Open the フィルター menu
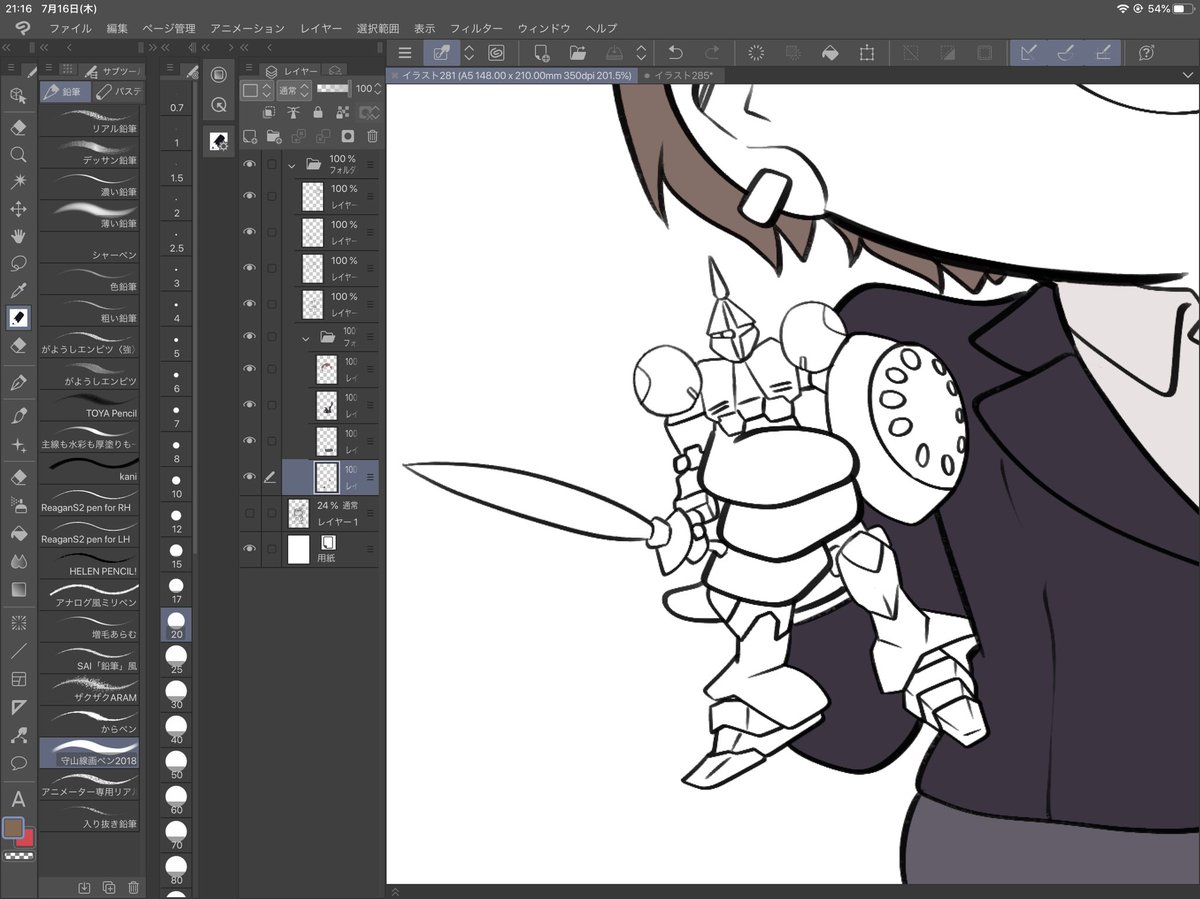Image resolution: width=1200 pixels, height=899 pixels. pos(476,28)
